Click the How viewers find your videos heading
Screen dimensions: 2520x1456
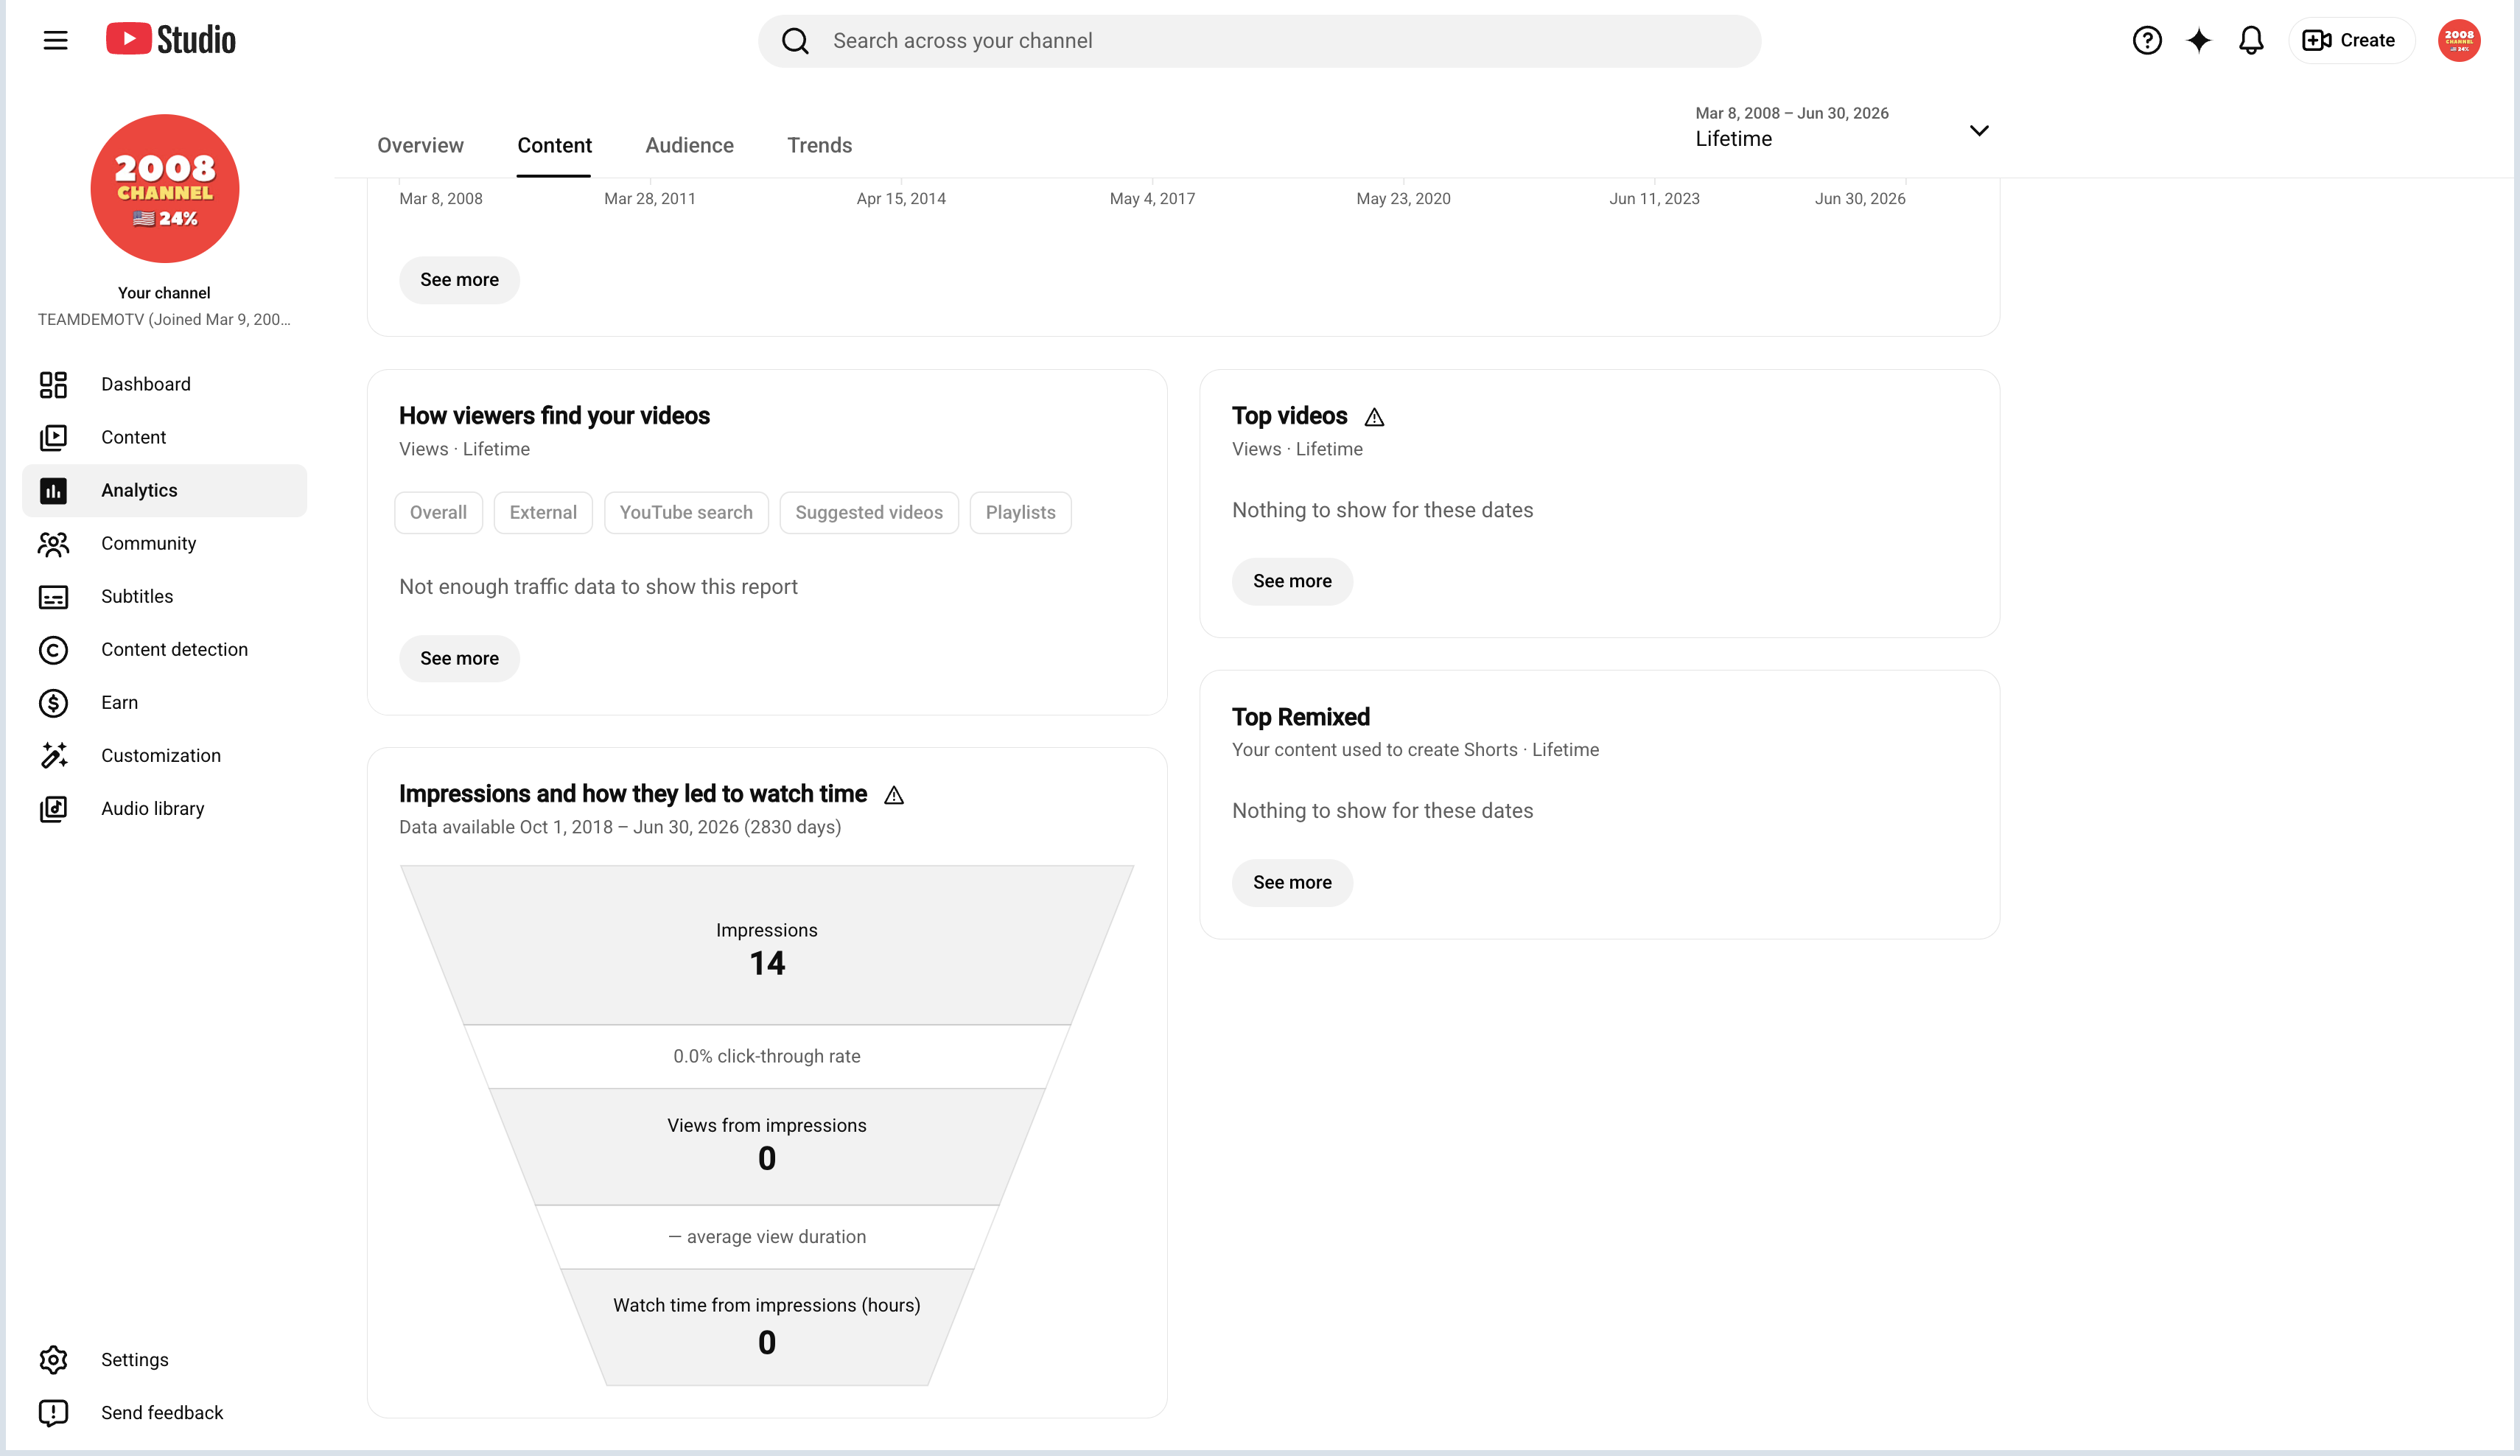[x=554, y=416]
